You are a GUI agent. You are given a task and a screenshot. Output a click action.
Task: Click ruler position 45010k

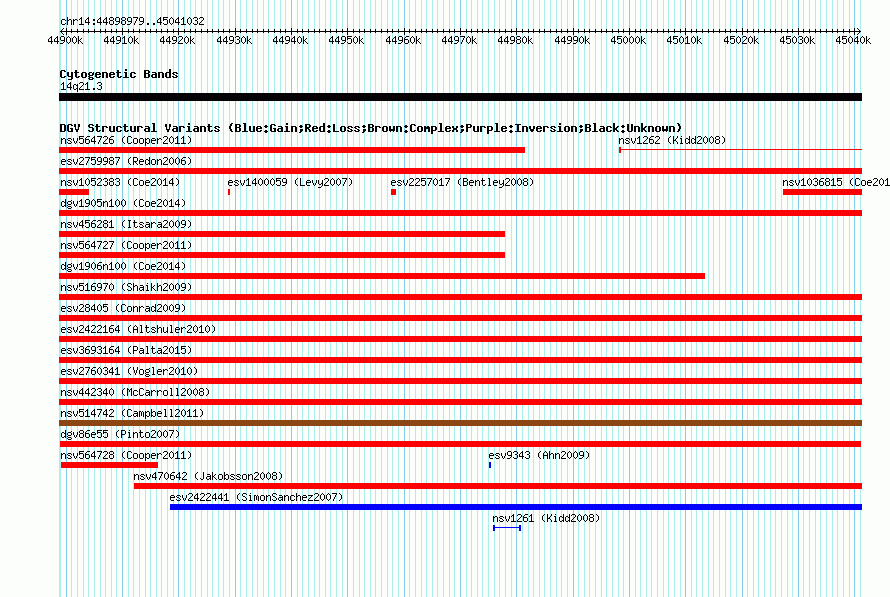point(685,40)
